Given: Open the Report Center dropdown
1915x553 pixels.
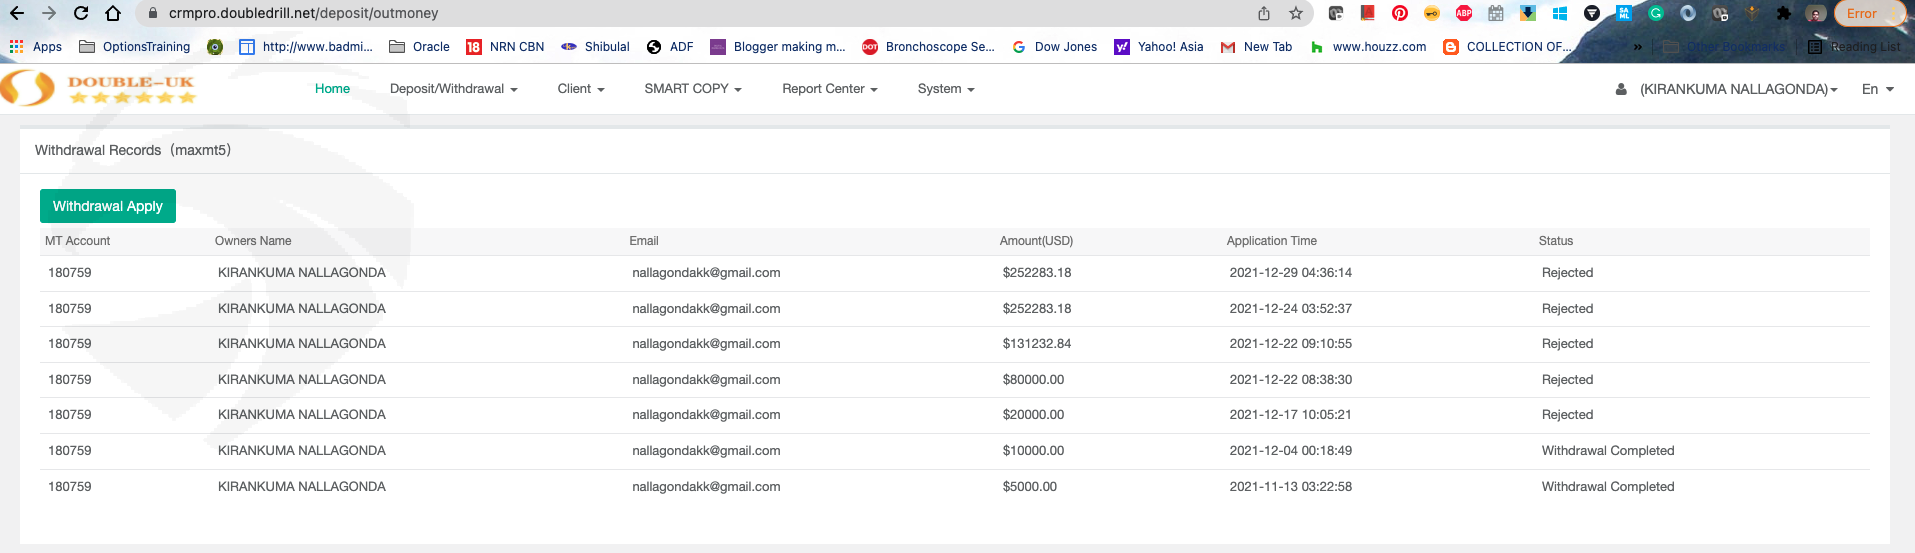Looking at the screenshot, I should coord(829,89).
